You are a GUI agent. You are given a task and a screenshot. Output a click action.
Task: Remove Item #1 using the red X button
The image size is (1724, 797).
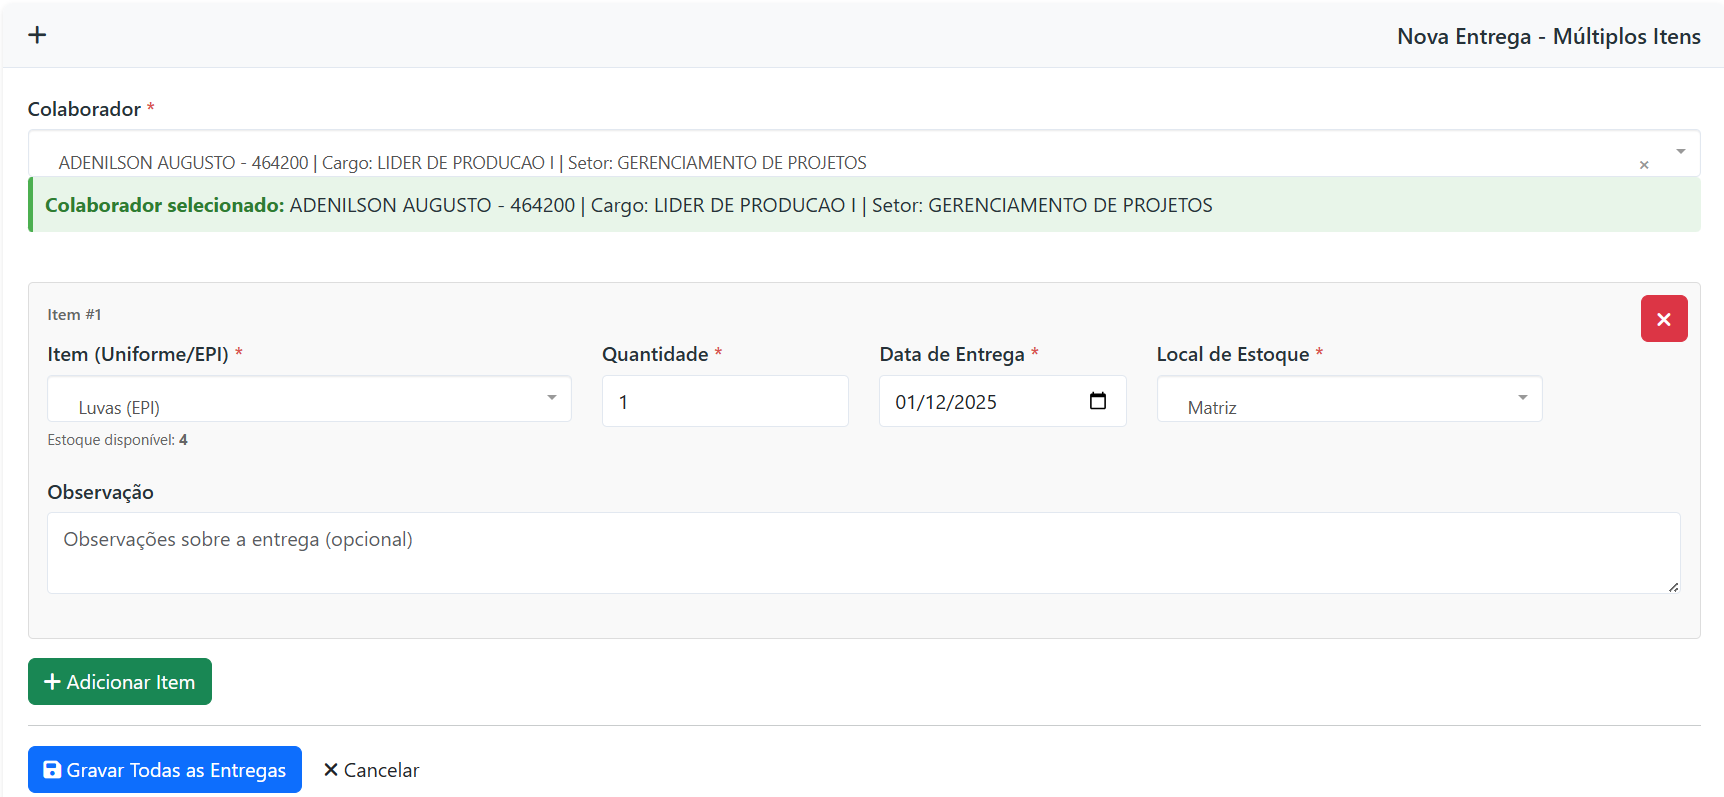(1664, 319)
